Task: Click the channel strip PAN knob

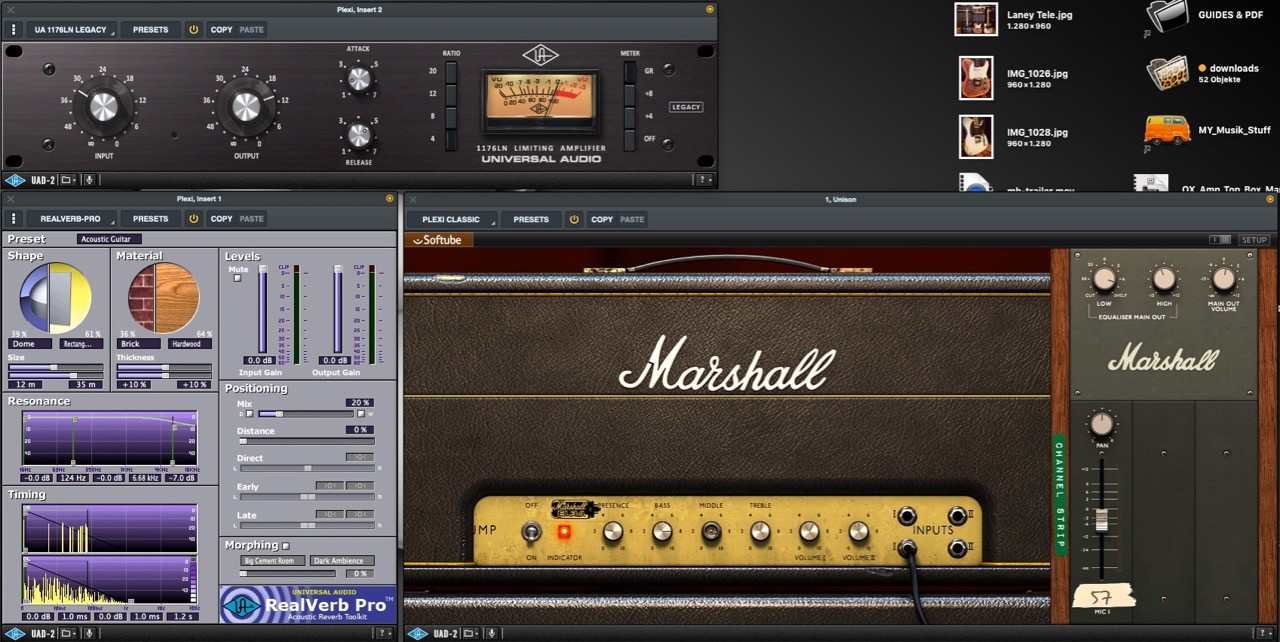Action: pyautogui.click(x=1102, y=424)
